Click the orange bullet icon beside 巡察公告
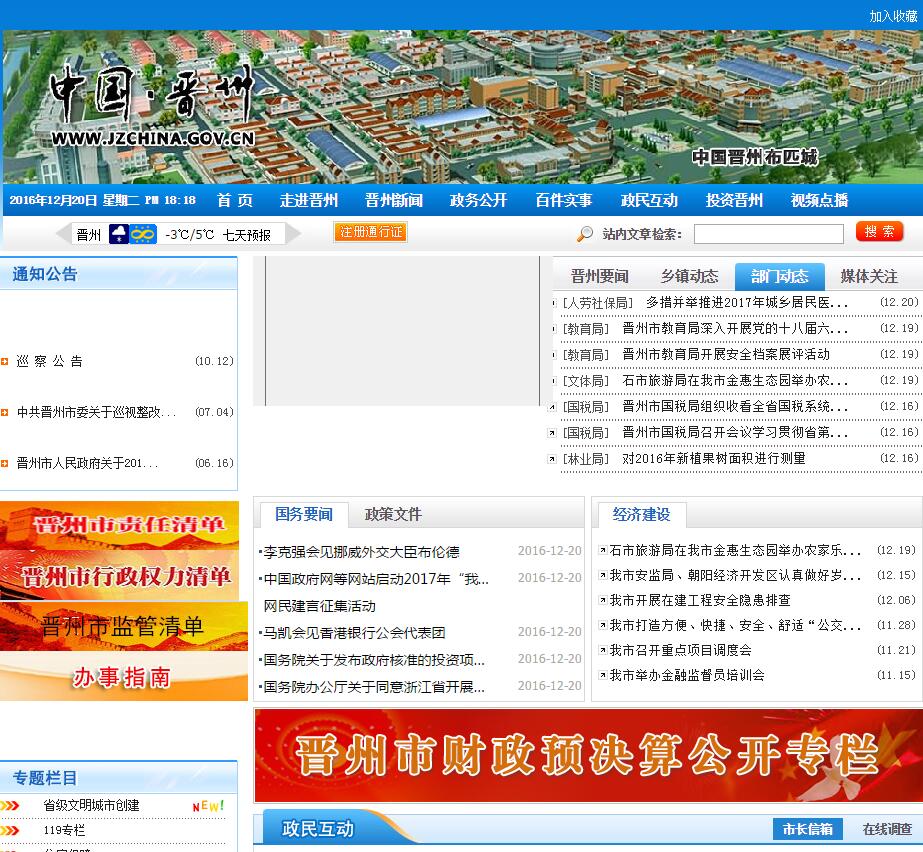923x852 pixels. tap(5, 362)
